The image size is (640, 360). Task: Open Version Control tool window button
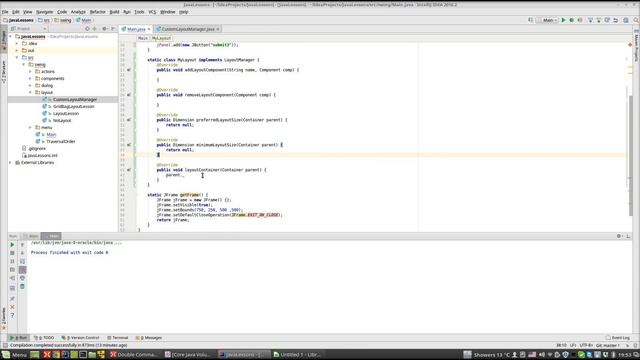click(80, 338)
